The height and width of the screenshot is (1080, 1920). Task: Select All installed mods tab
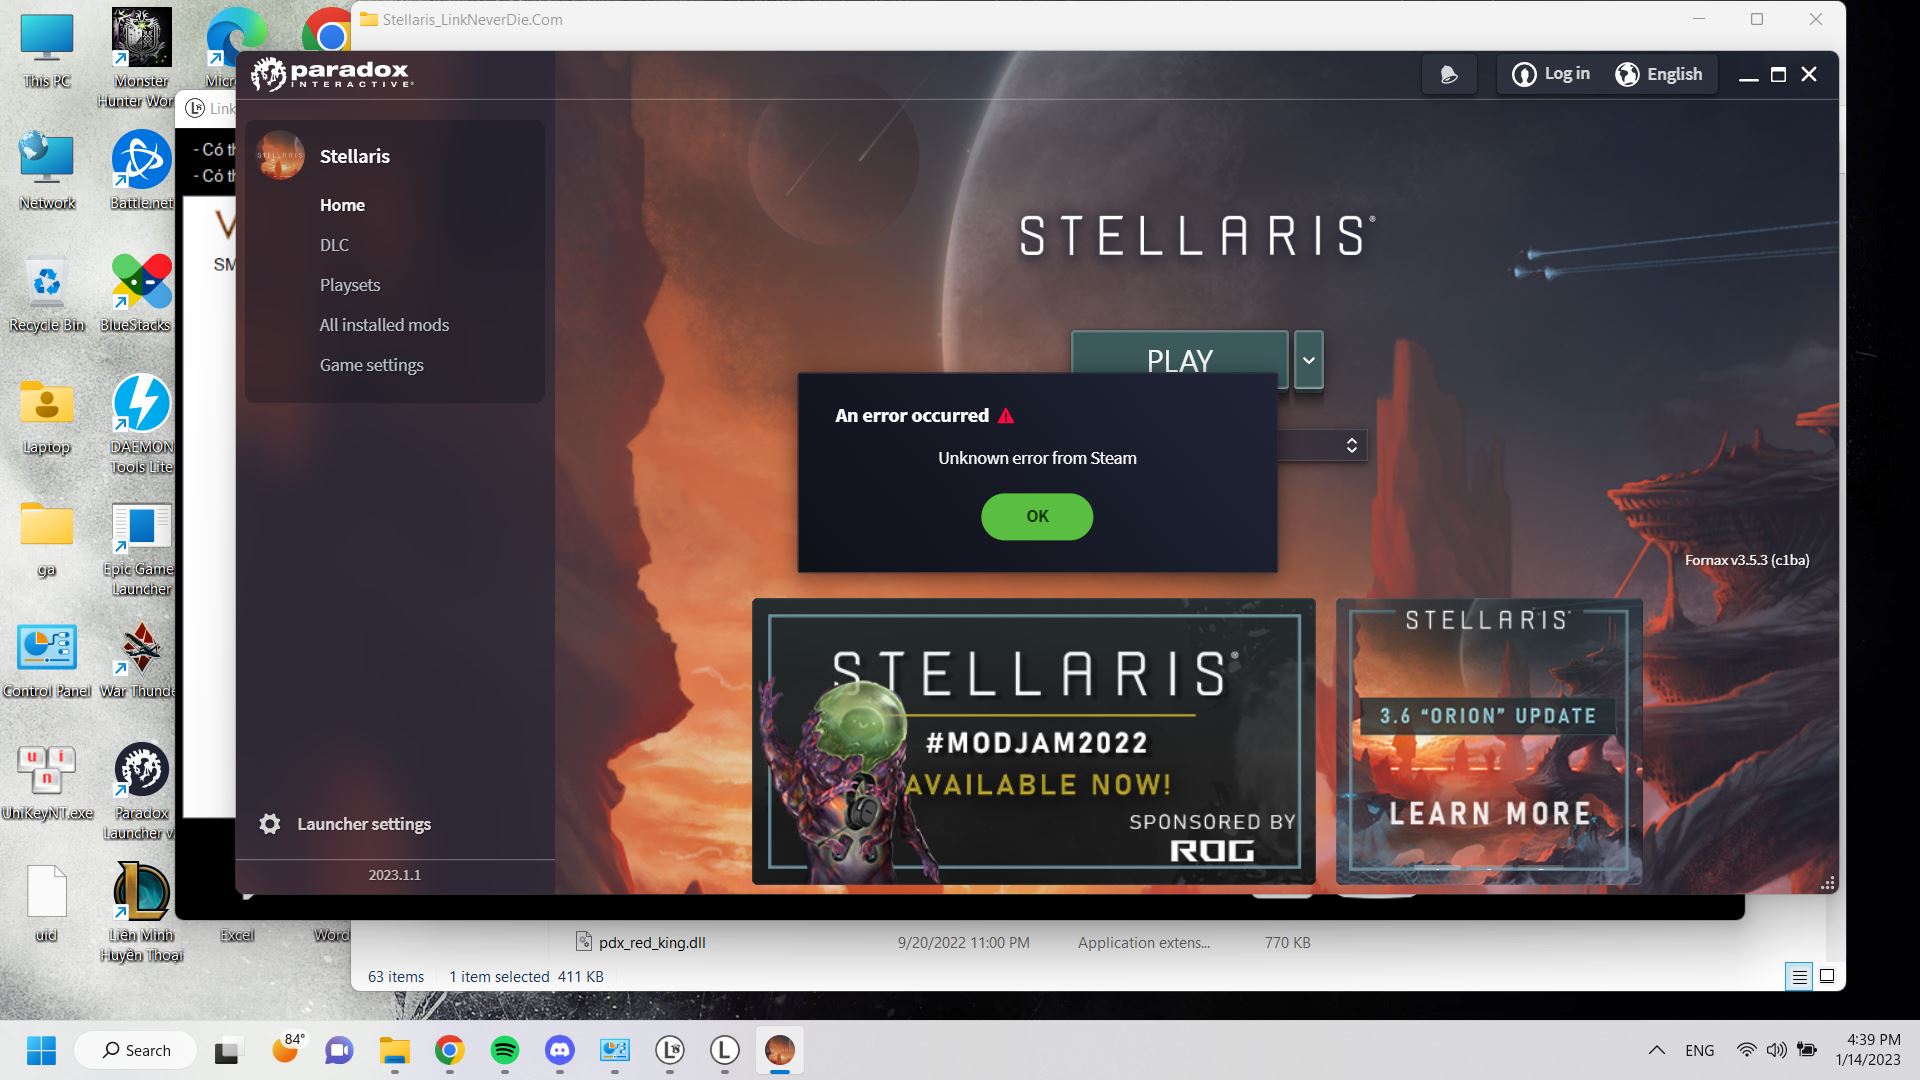coord(382,324)
